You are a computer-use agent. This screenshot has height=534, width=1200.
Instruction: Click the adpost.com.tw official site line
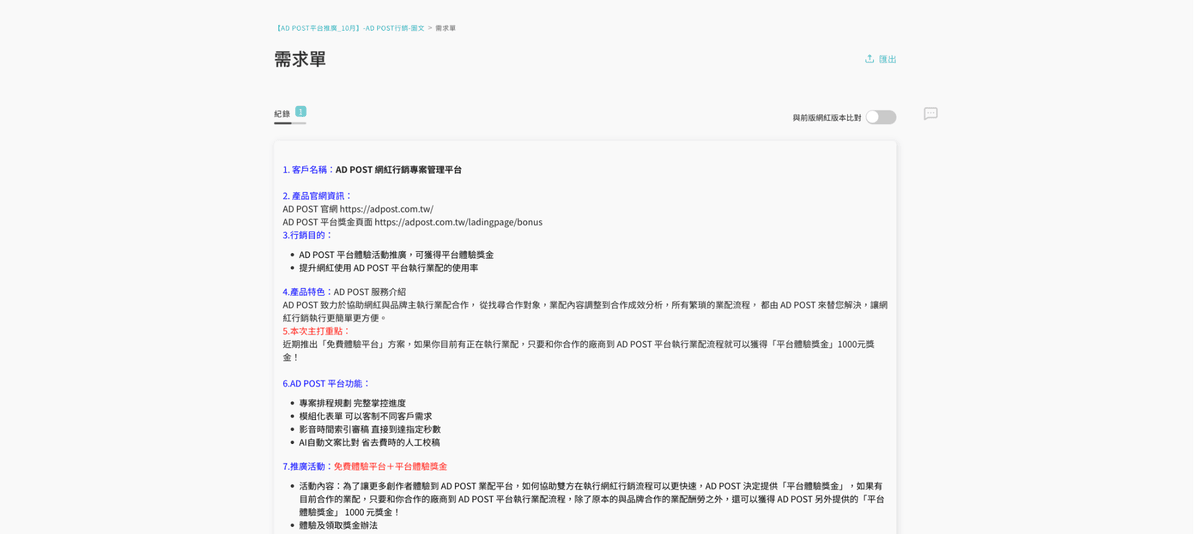[x=360, y=209]
